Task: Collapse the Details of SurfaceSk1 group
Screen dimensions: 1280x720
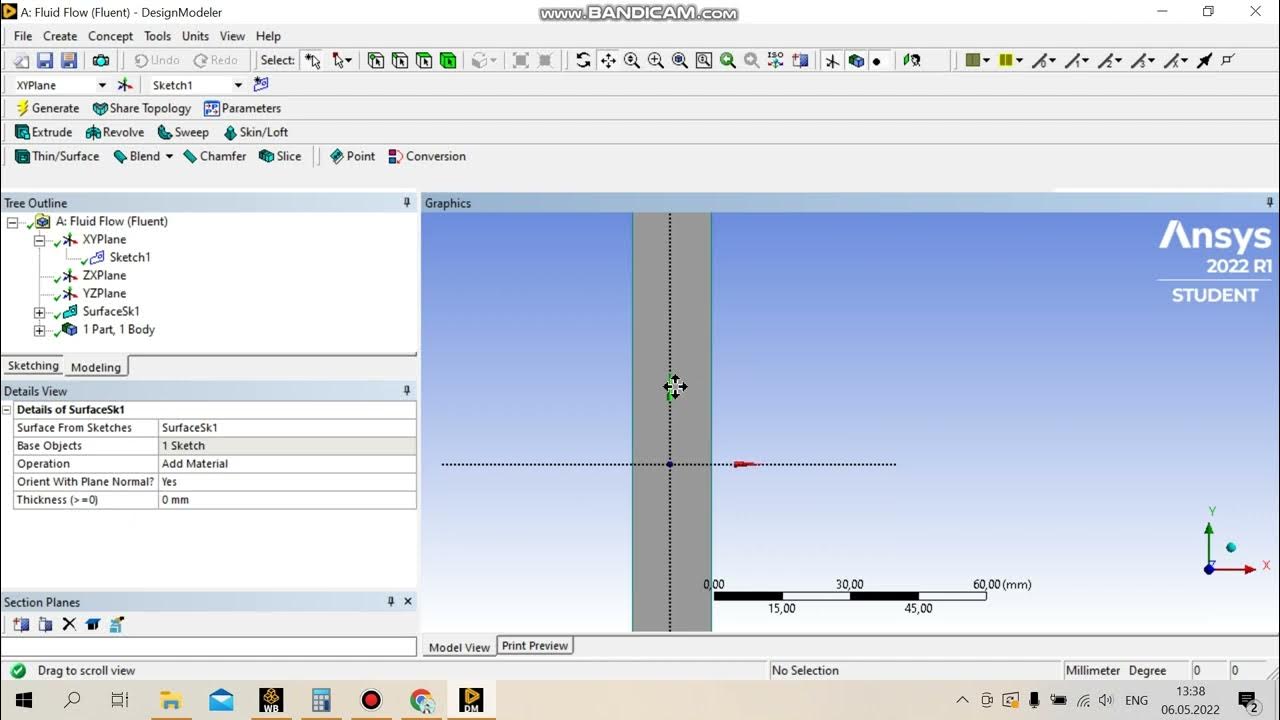Action: [7, 410]
